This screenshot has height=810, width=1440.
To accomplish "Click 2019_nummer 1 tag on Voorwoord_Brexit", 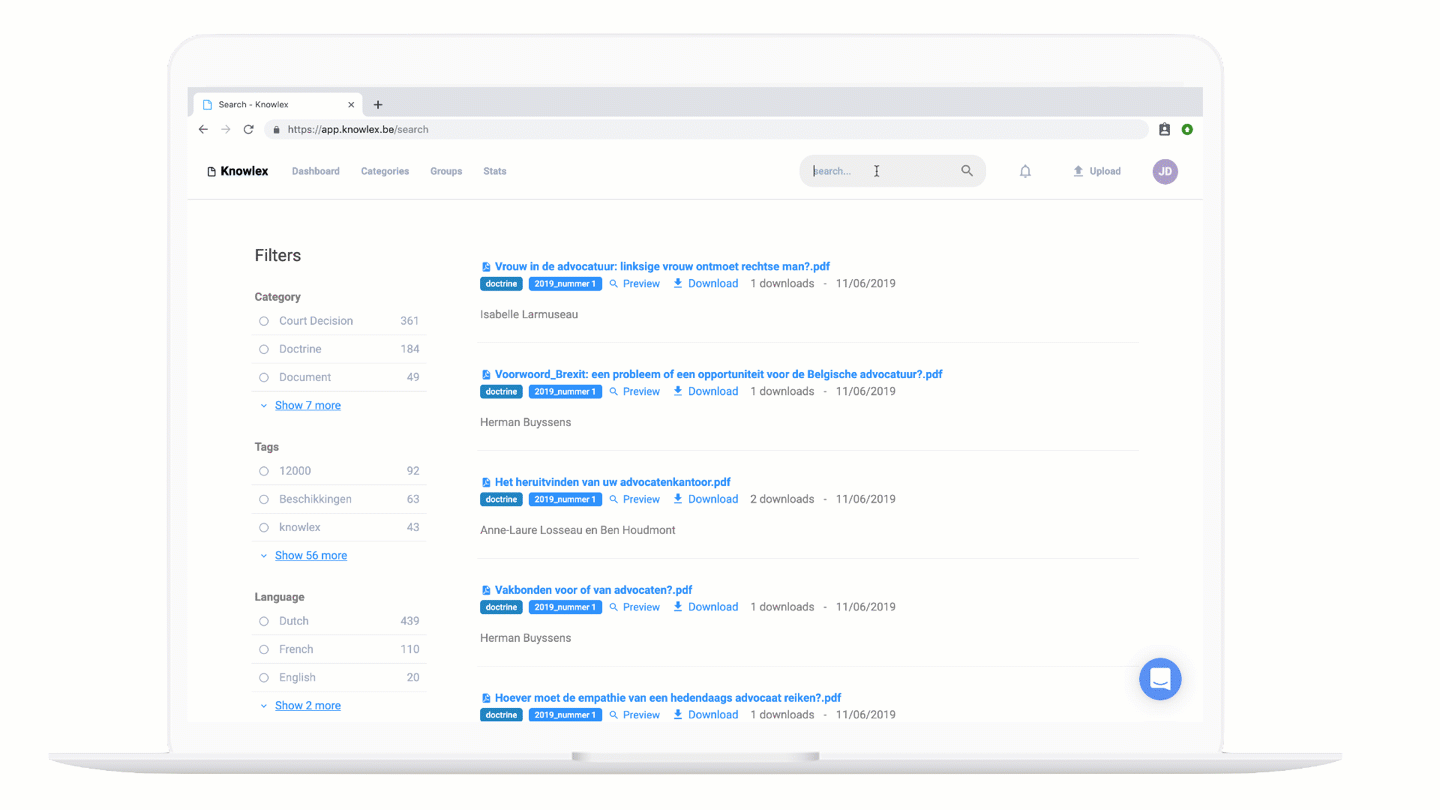I will click(x=565, y=392).
